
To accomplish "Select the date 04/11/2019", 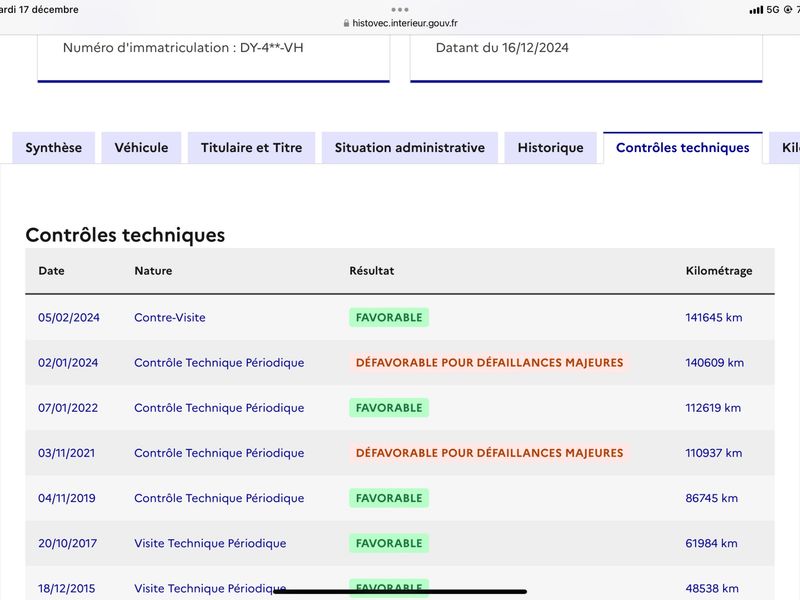I will [x=67, y=498].
